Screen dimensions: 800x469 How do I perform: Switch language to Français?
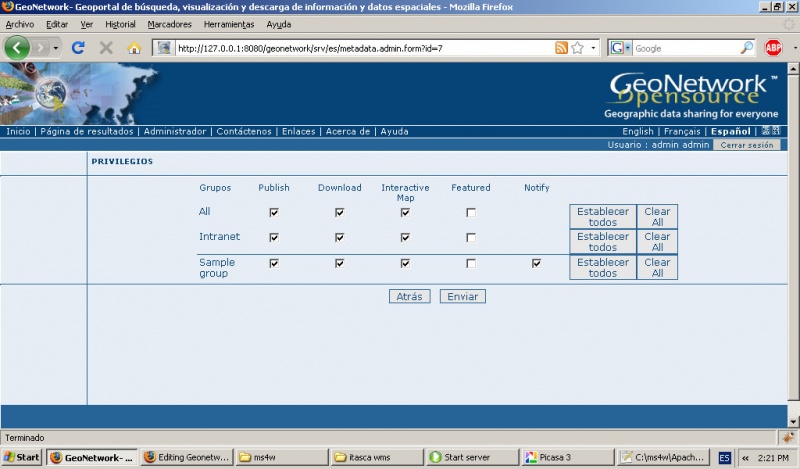pos(682,131)
